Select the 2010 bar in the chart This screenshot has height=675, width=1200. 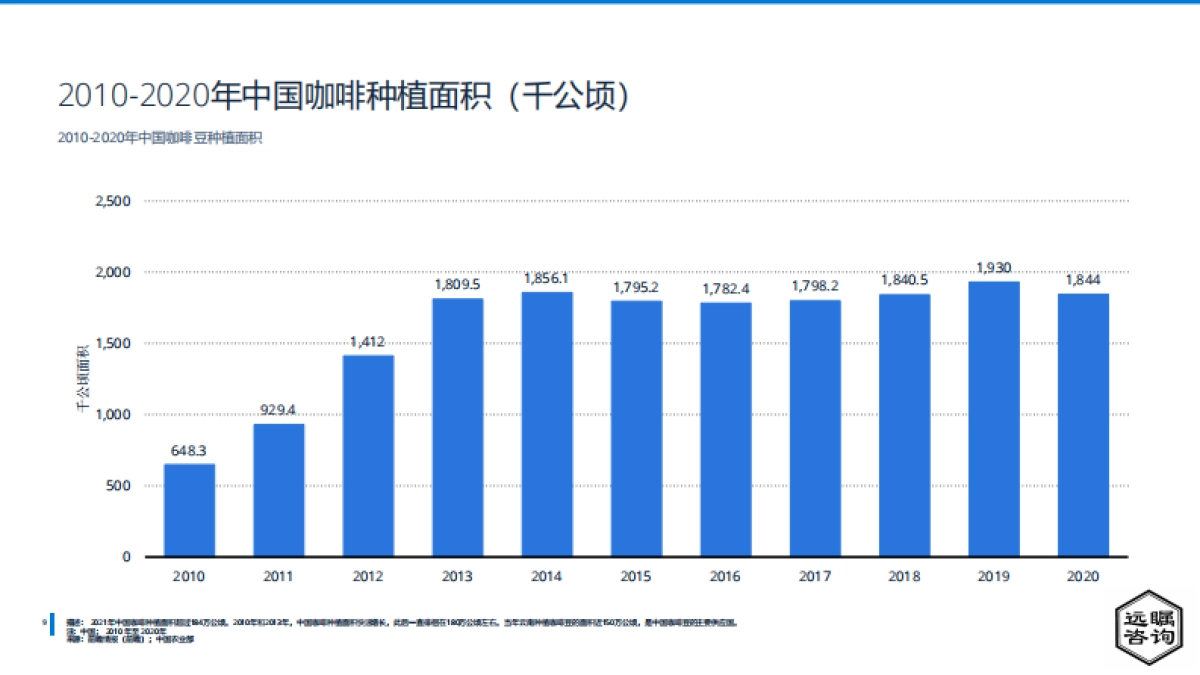pyautogui.click(x=189, y=505)
